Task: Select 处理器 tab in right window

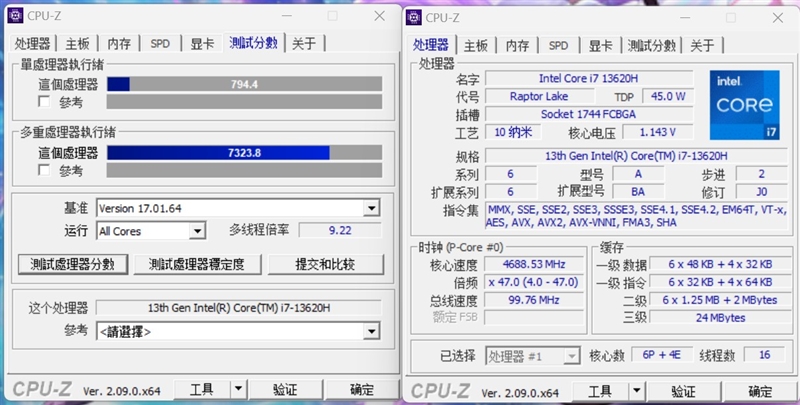Action: [431, 44]
